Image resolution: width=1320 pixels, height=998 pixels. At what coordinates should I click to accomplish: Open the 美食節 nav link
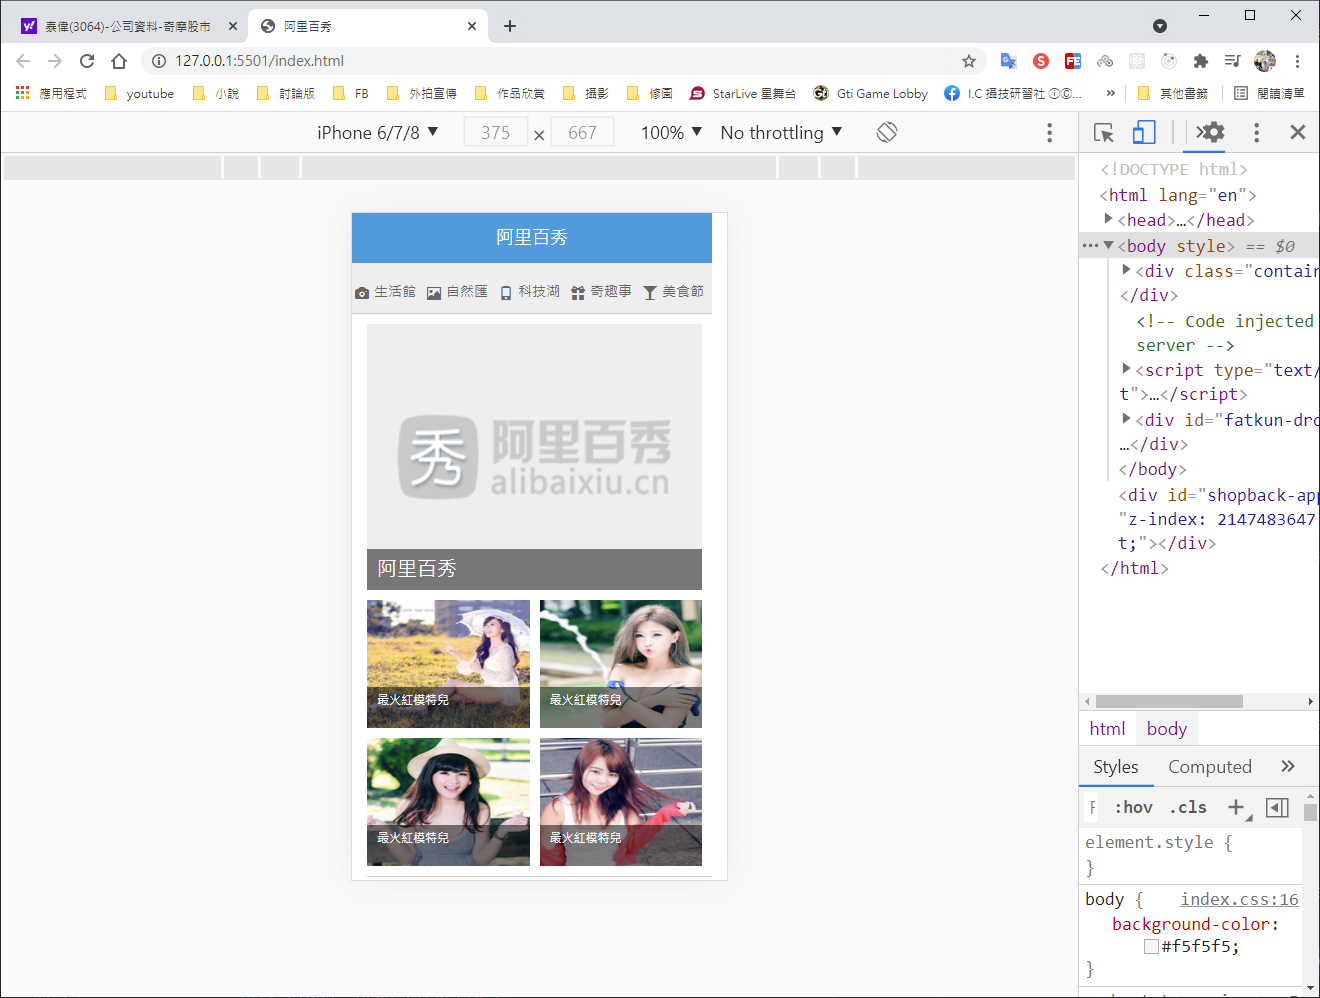coord(673,291)
